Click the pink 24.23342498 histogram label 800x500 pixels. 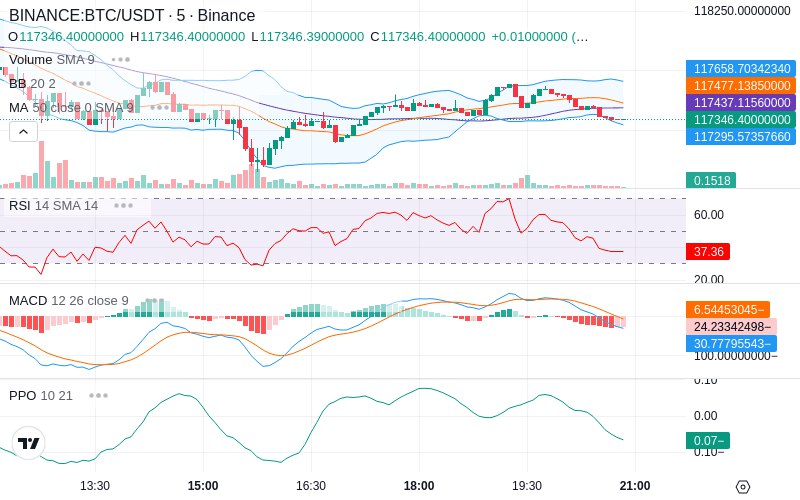(x=731, y=327)
